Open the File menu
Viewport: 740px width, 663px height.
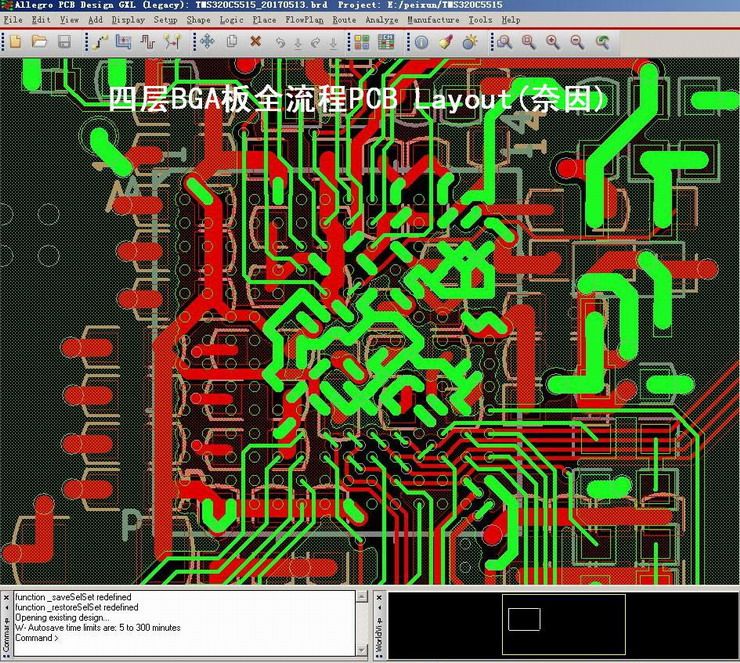pos(13,20)
